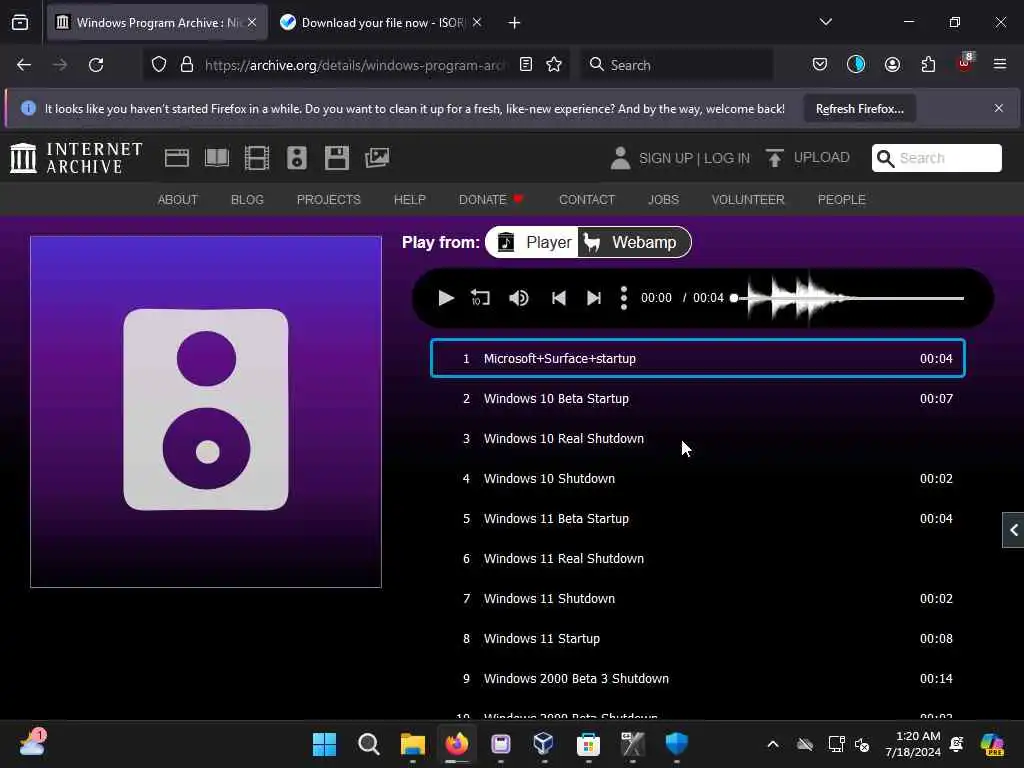
Task: Open the Windows Start menu
Action: click(x=325, y=744)
